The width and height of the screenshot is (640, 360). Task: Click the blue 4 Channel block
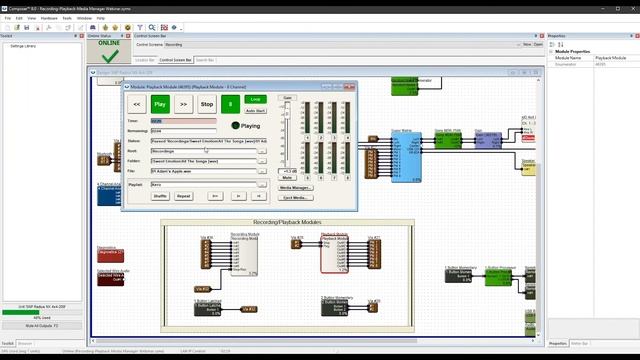pyautogui.click(x=109, y=196)
